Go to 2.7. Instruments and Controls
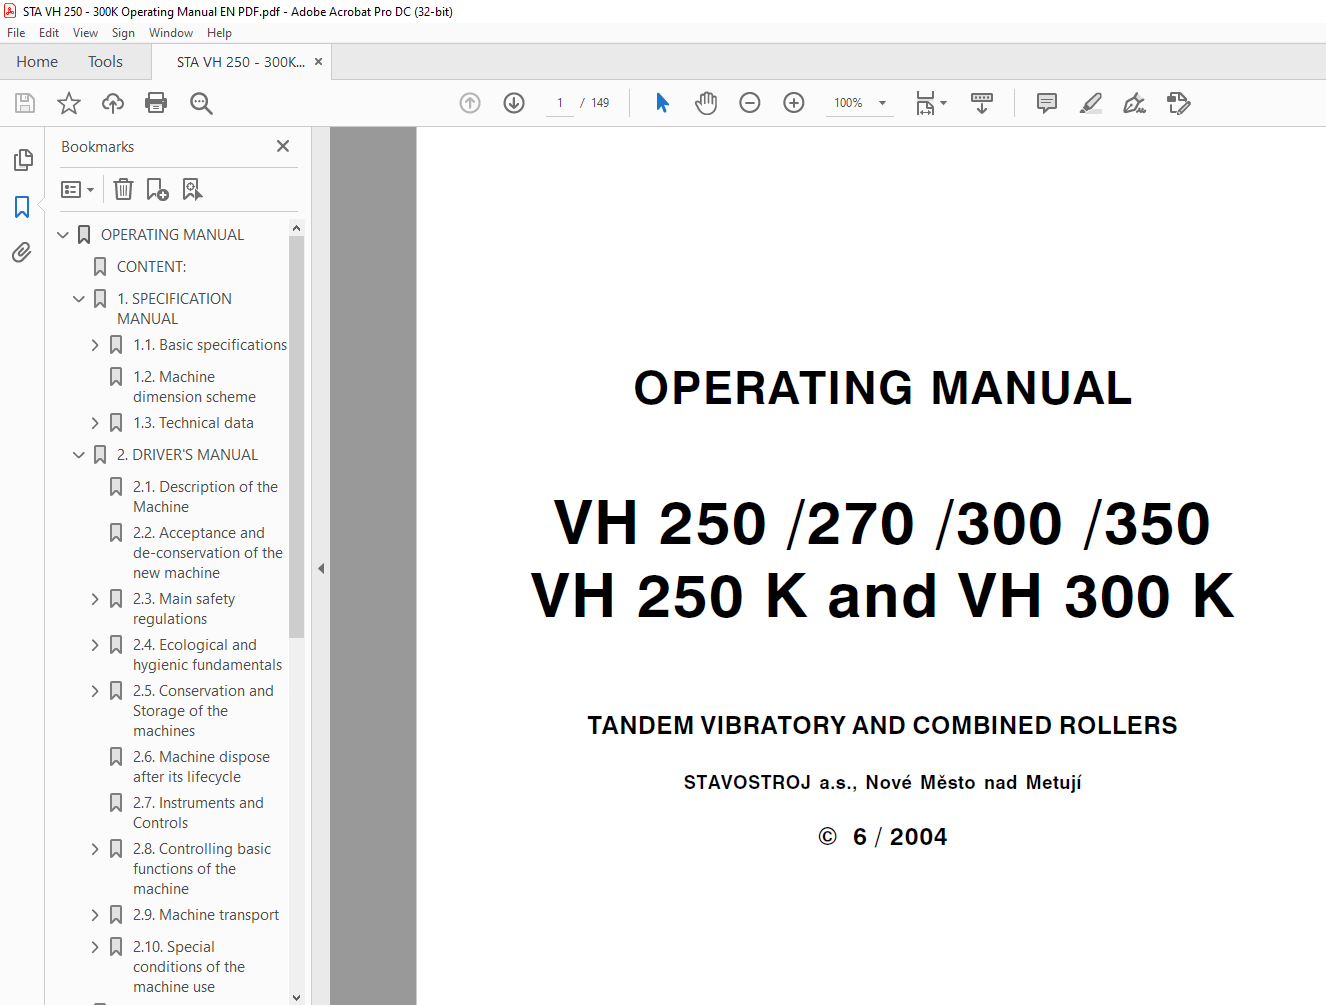 tap(198, 813)
